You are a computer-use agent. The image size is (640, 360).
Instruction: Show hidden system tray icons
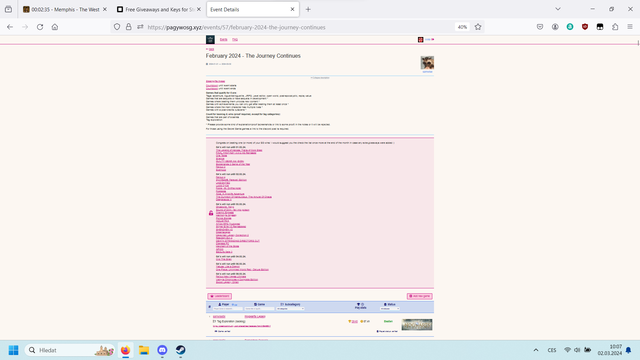point(536,350)
